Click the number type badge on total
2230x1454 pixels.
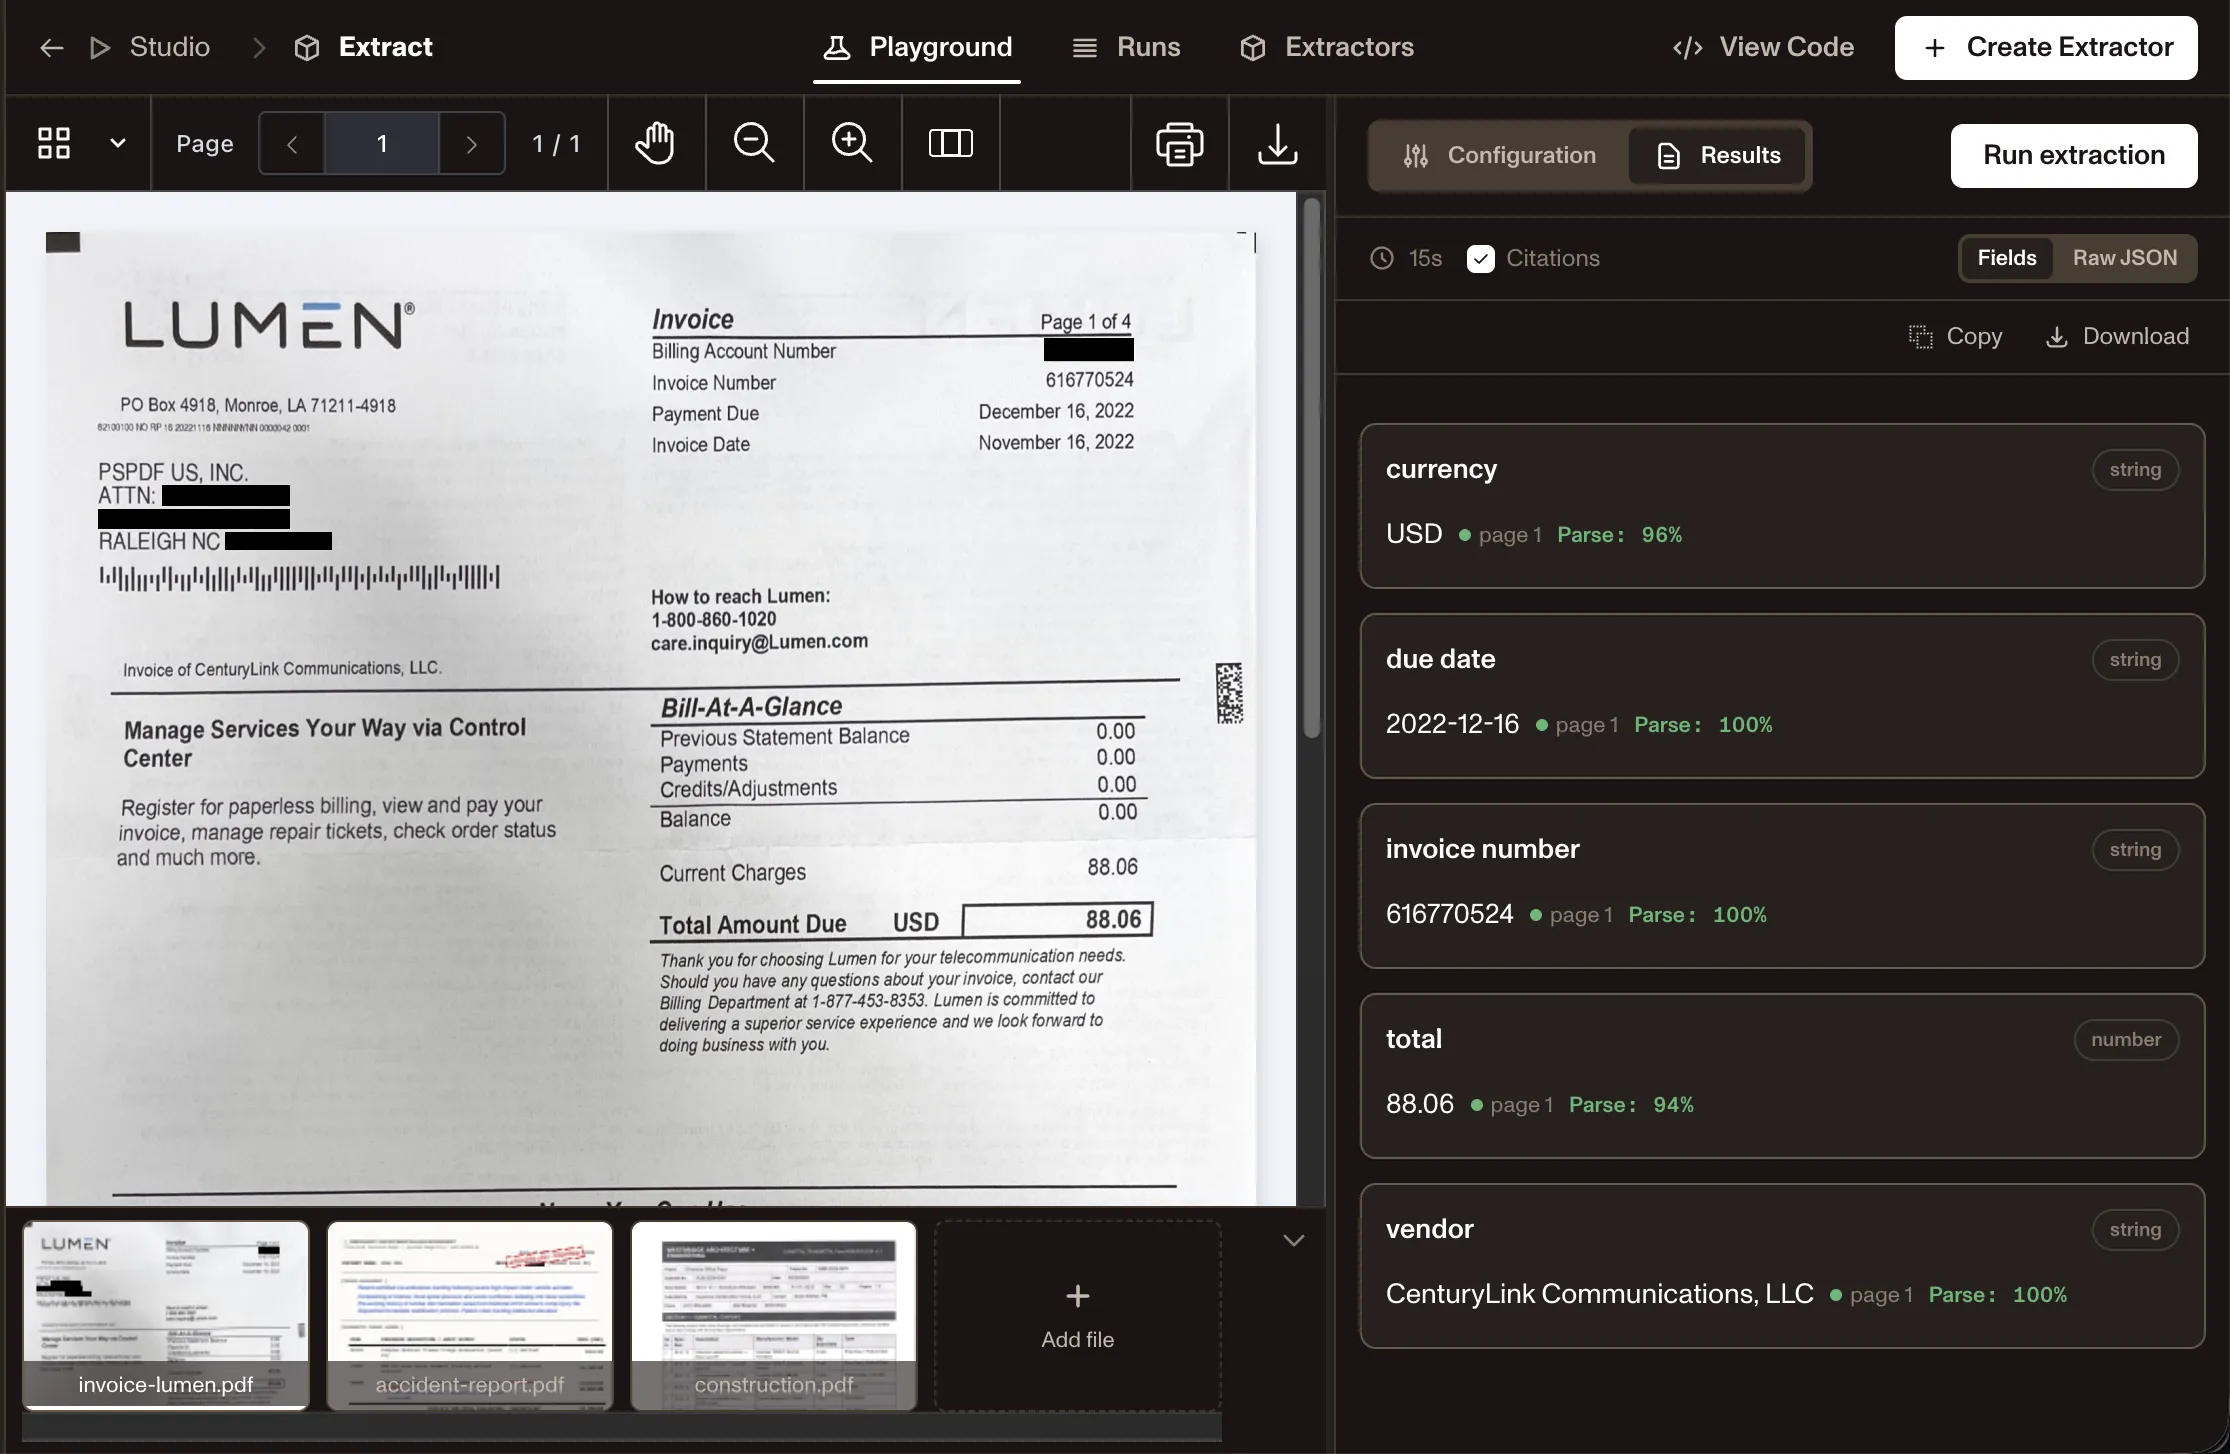pyautogui.click(x=2126, y=1040)
